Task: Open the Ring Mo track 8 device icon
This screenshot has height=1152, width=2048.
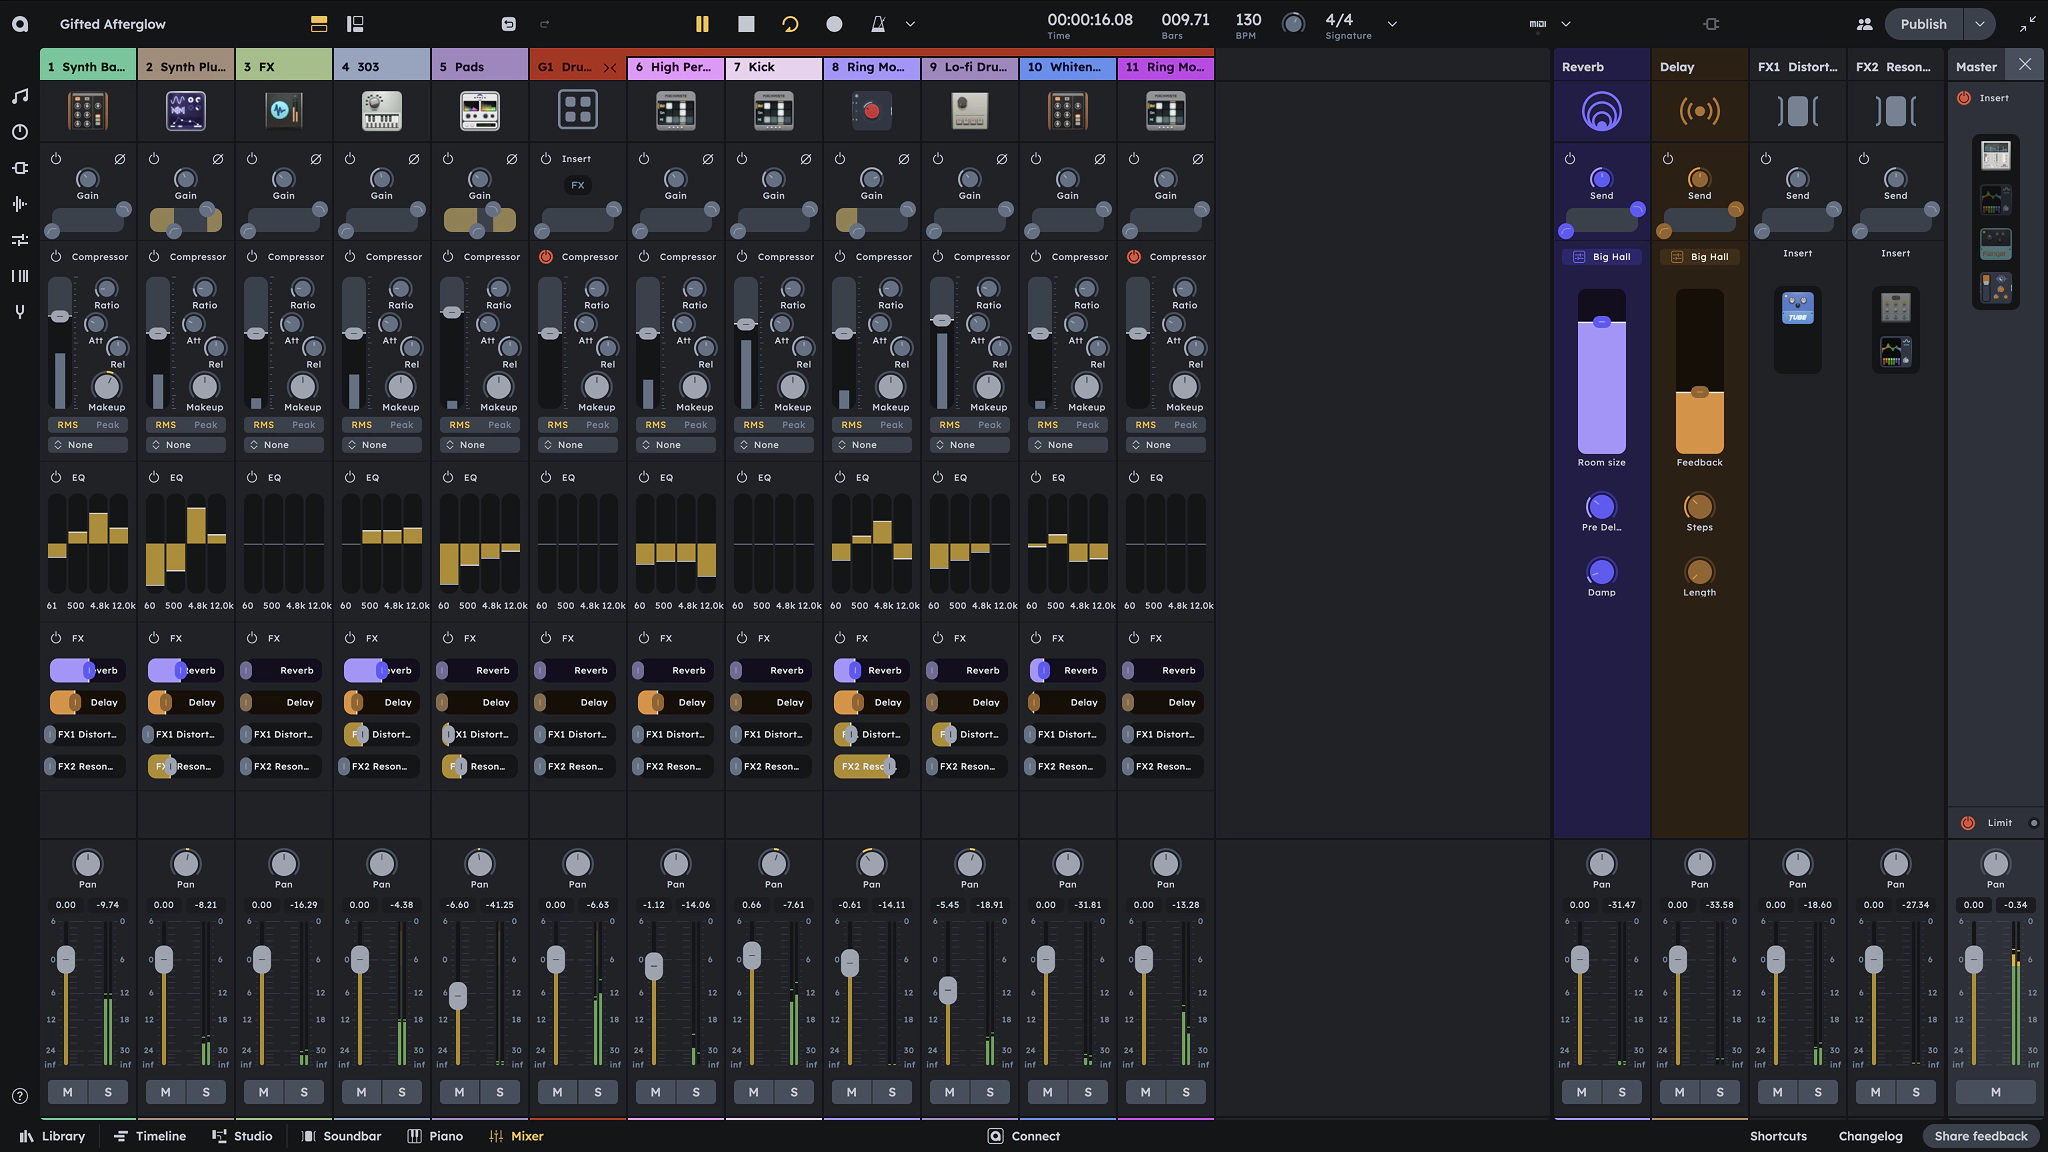Action: coord(872,111)
